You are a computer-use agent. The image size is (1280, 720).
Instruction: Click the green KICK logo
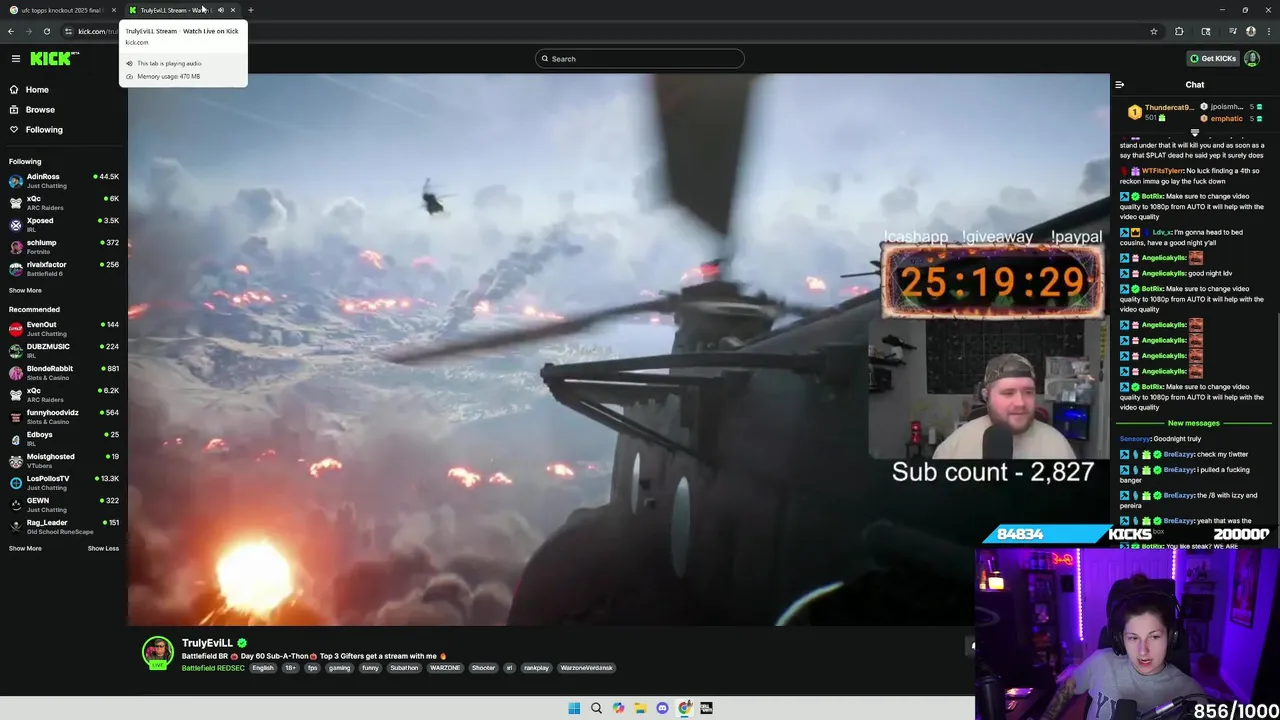click(53, 59)
